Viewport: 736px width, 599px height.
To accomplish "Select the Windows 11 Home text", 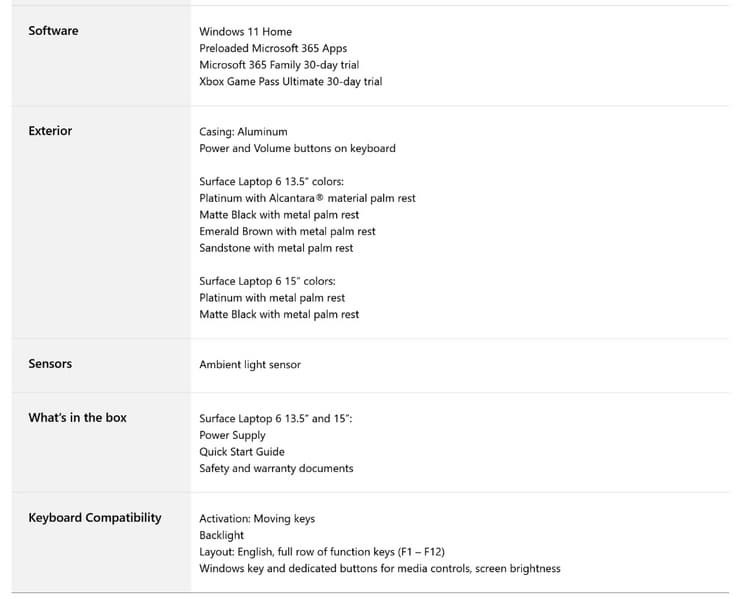I will pos(245,32).
